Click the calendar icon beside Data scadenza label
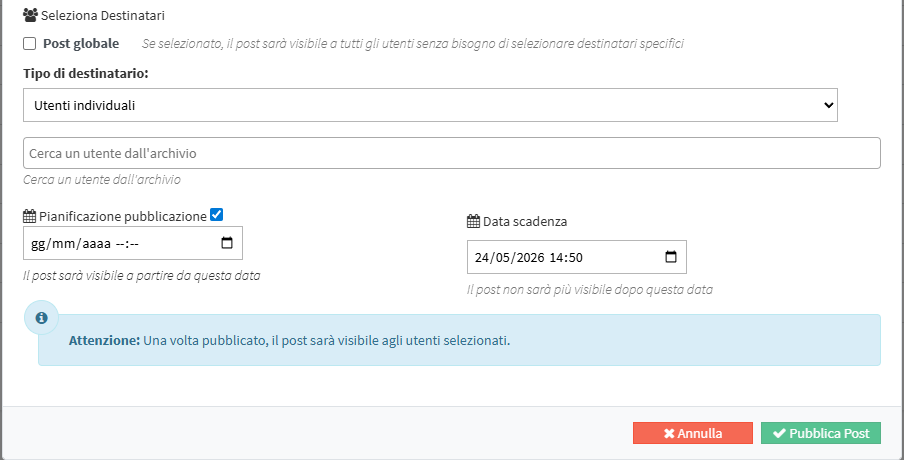 coord(473,222)
